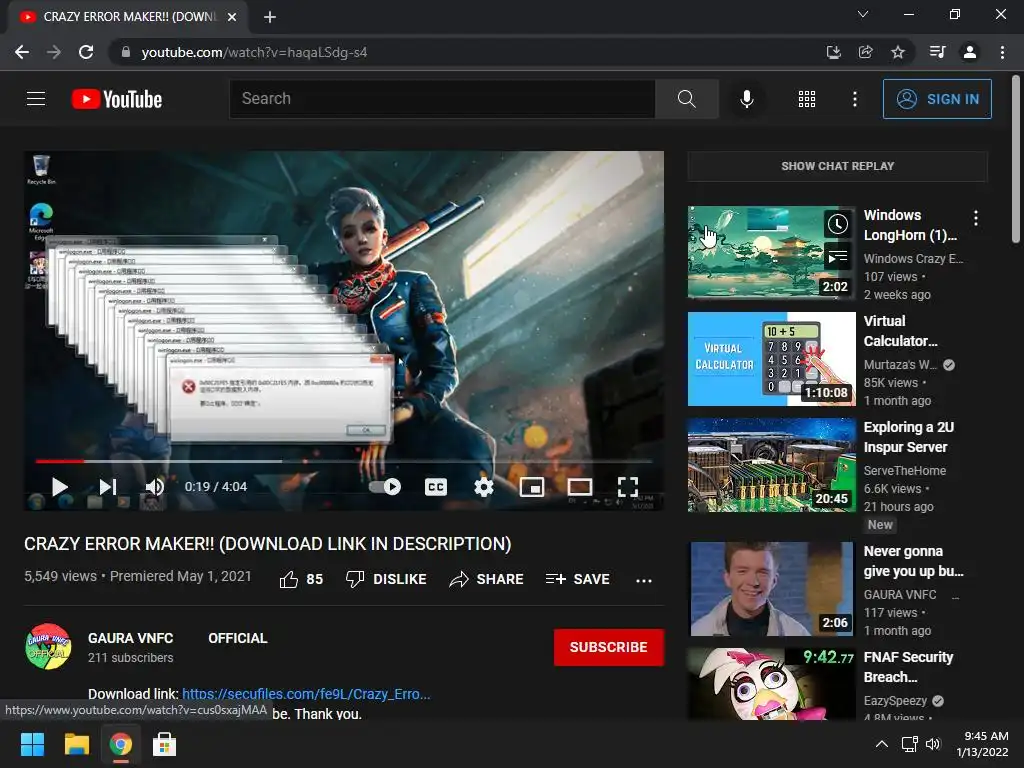The image size is (1024, 768).
Task: Open Virtual Calculator video thumbnail
Action: tap(771, 359)
